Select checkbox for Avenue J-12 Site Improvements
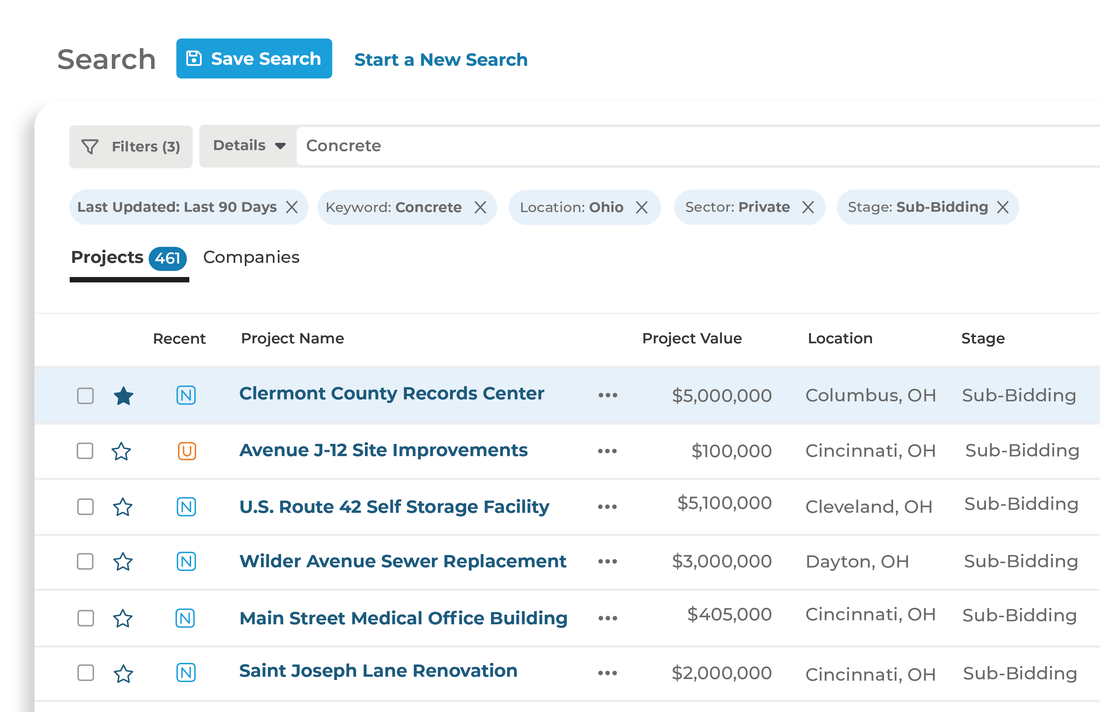Image resolution: width=1100 pixels, height=712 pixels. (86, 450)
